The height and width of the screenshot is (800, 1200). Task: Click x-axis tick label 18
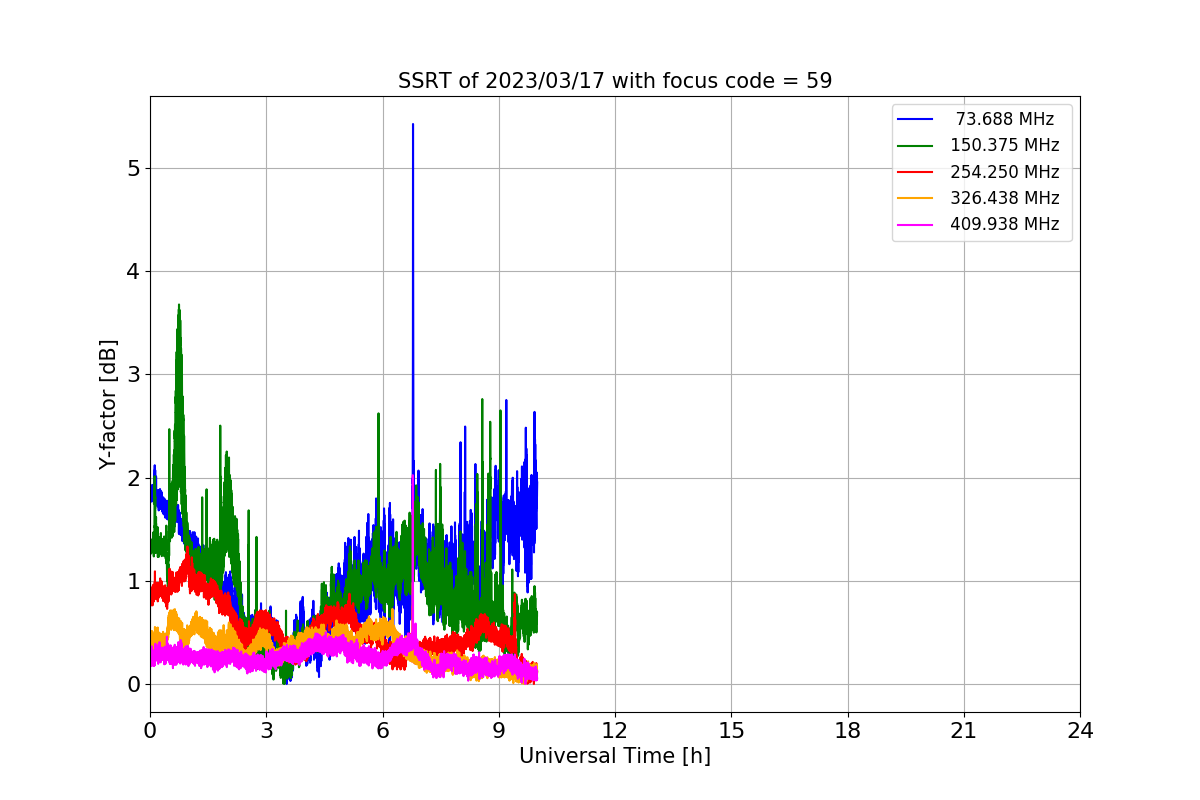[x=847, y=731]
